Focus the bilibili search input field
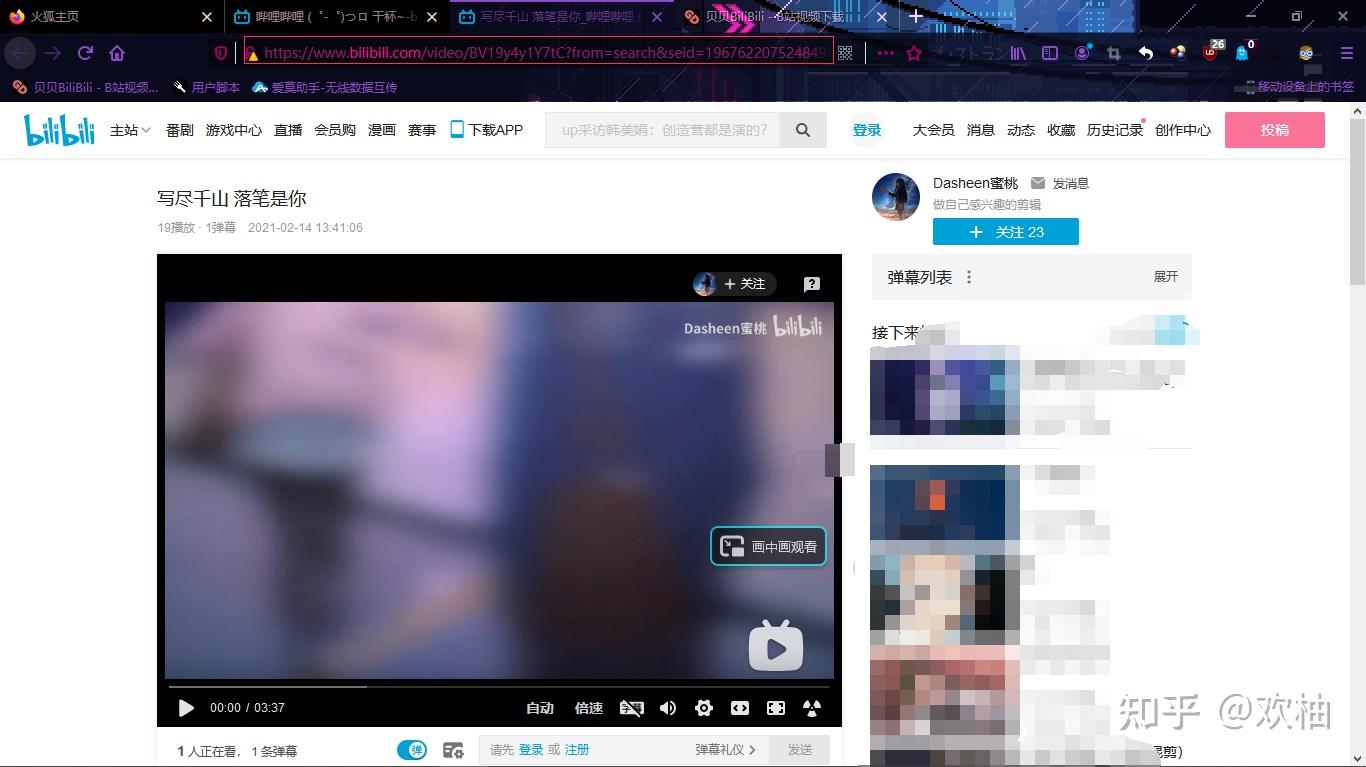This screenshot has height=767, width=1366. point(662,130)
